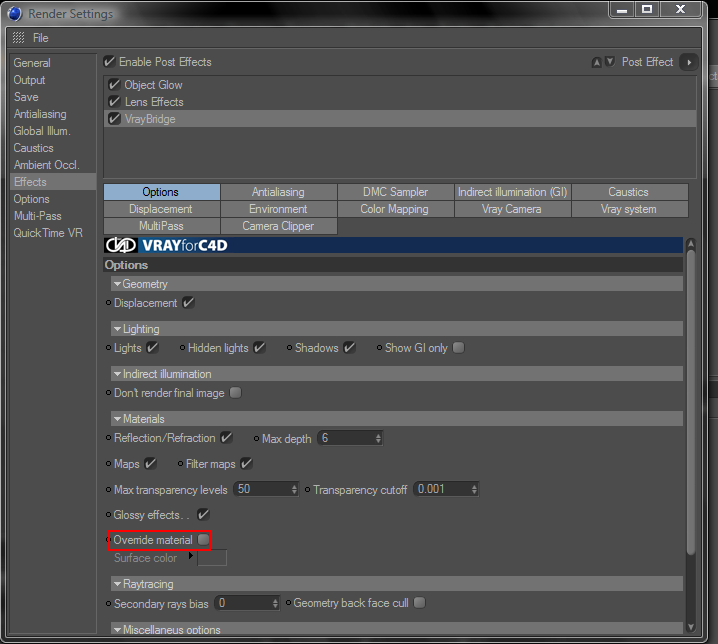Toggle the Hidden lights checkbox

click(259, 348)
